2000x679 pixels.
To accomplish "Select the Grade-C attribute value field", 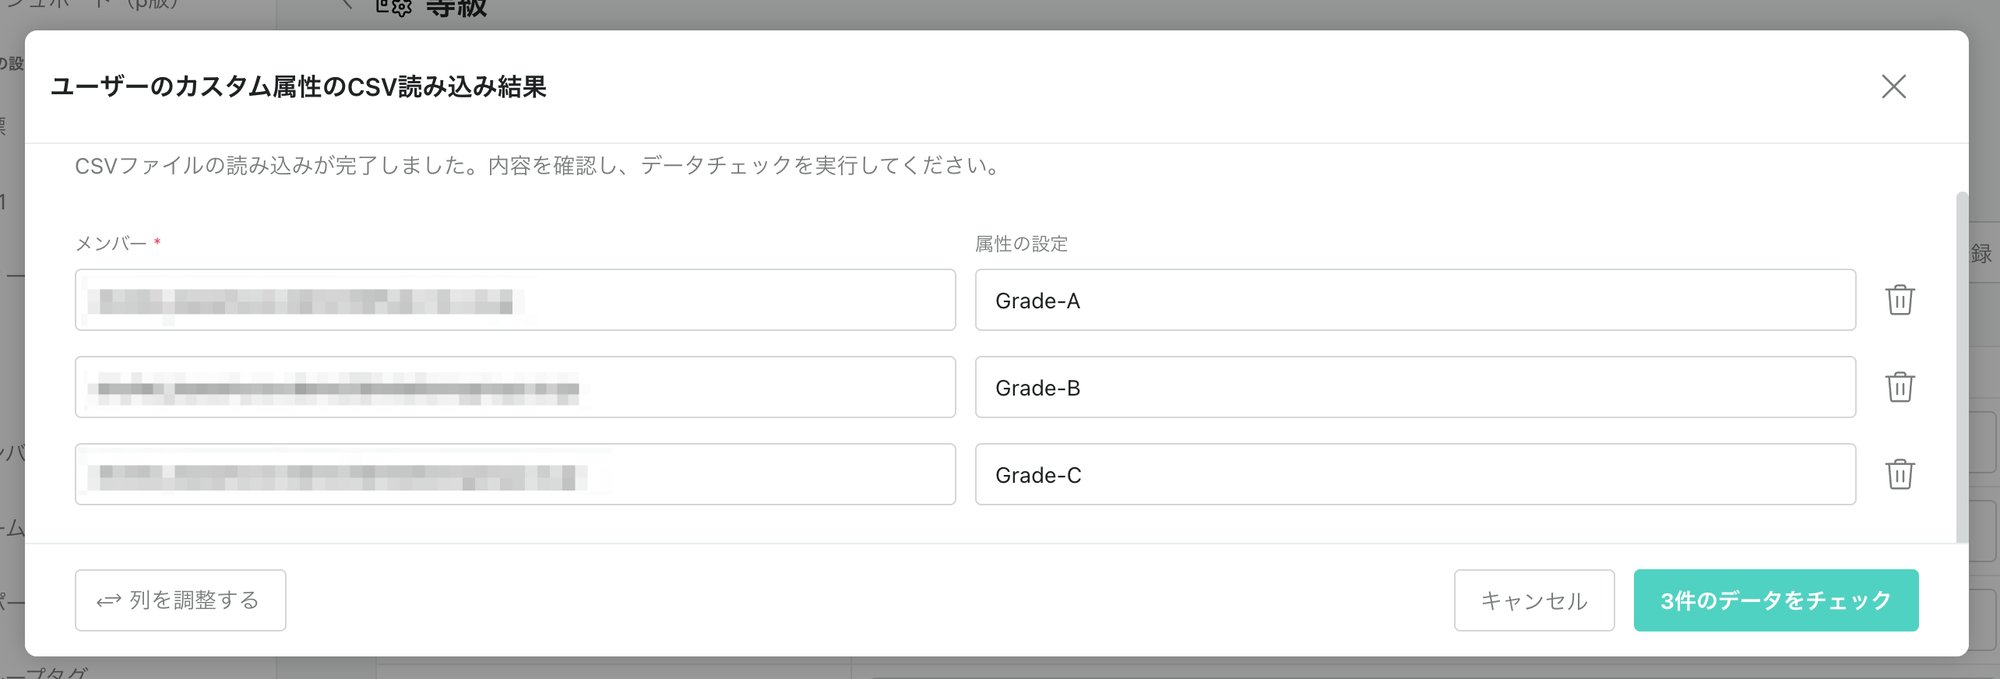I will tap(1414, 474).
